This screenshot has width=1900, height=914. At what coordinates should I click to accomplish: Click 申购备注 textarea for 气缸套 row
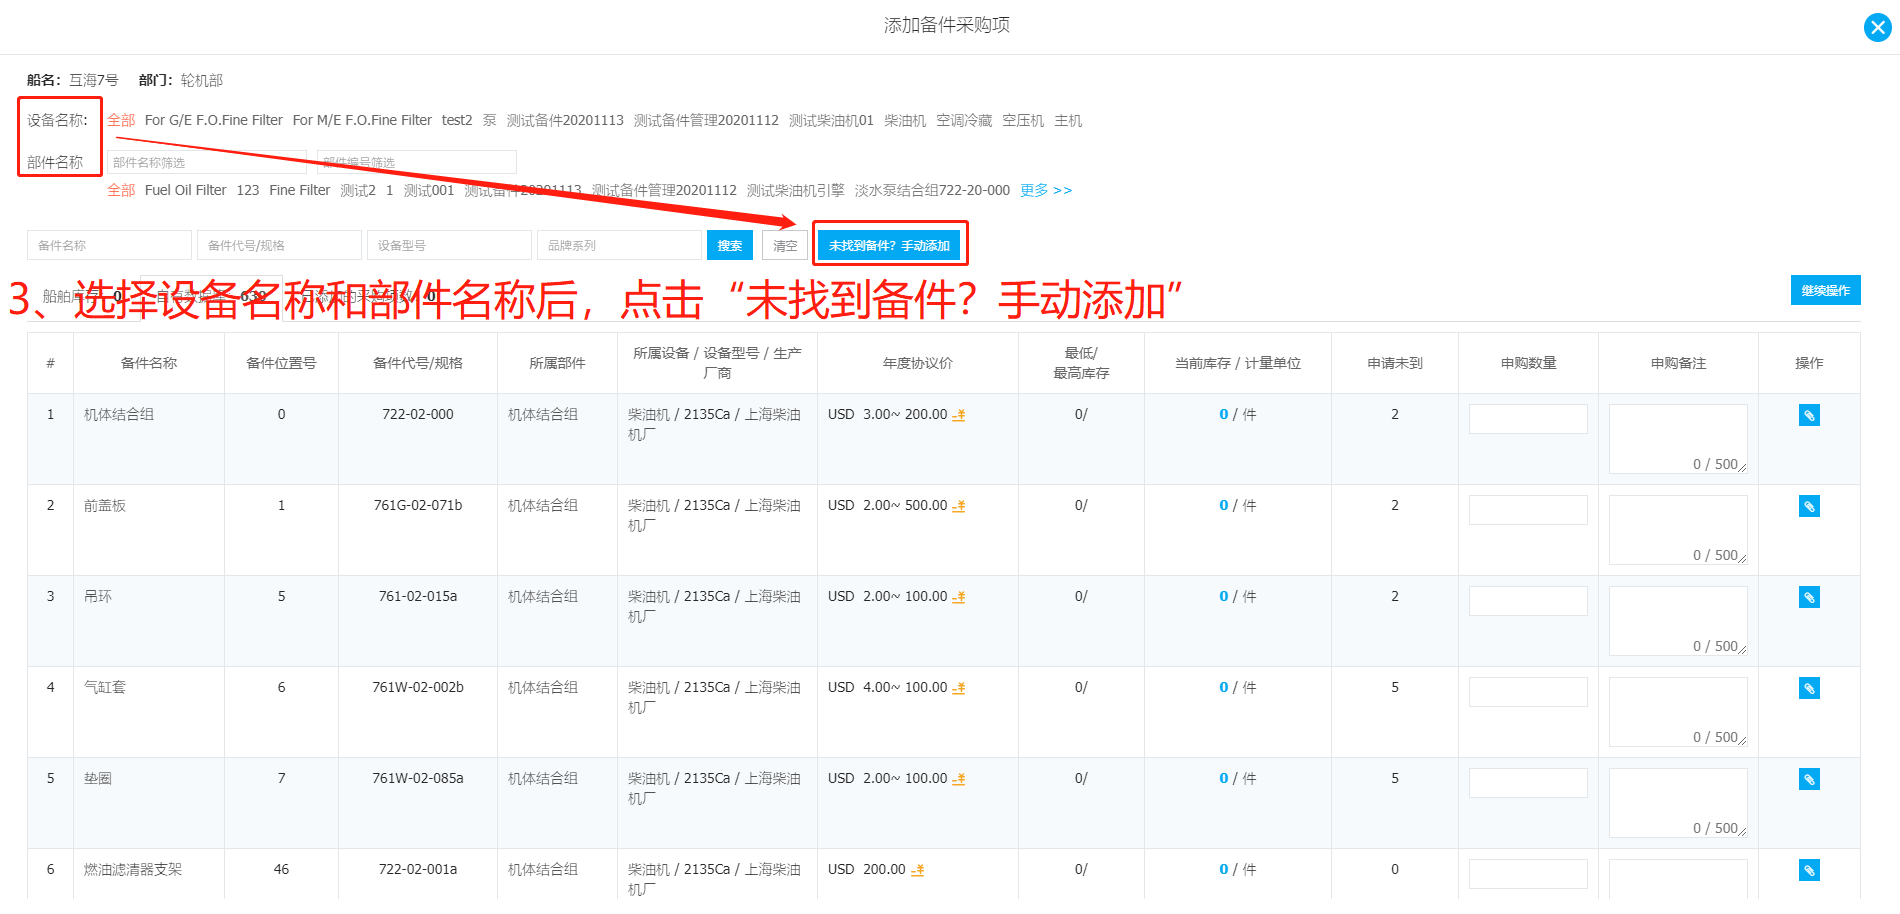tap(1678, 712)
